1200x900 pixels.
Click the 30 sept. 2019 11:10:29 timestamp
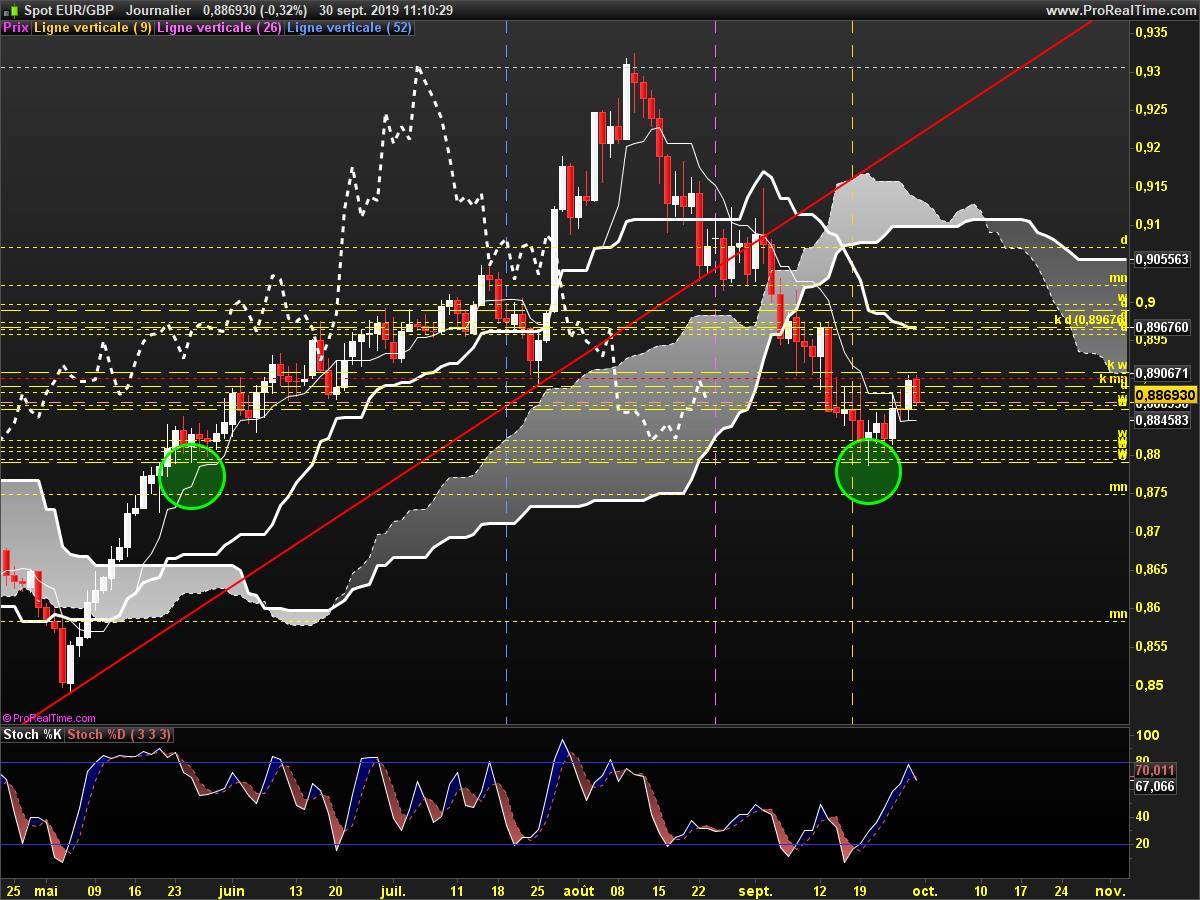click(x=387, y=10)
